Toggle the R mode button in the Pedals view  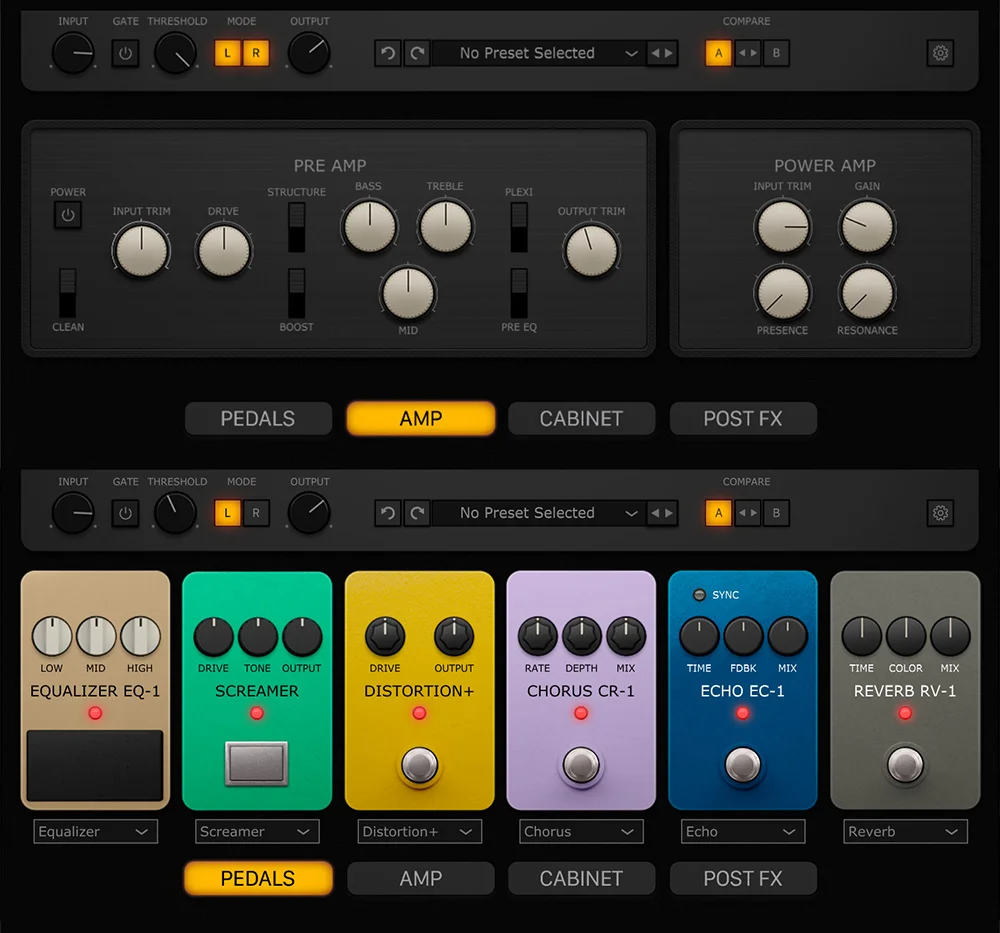pyautogui.click(x=256, y=513)
